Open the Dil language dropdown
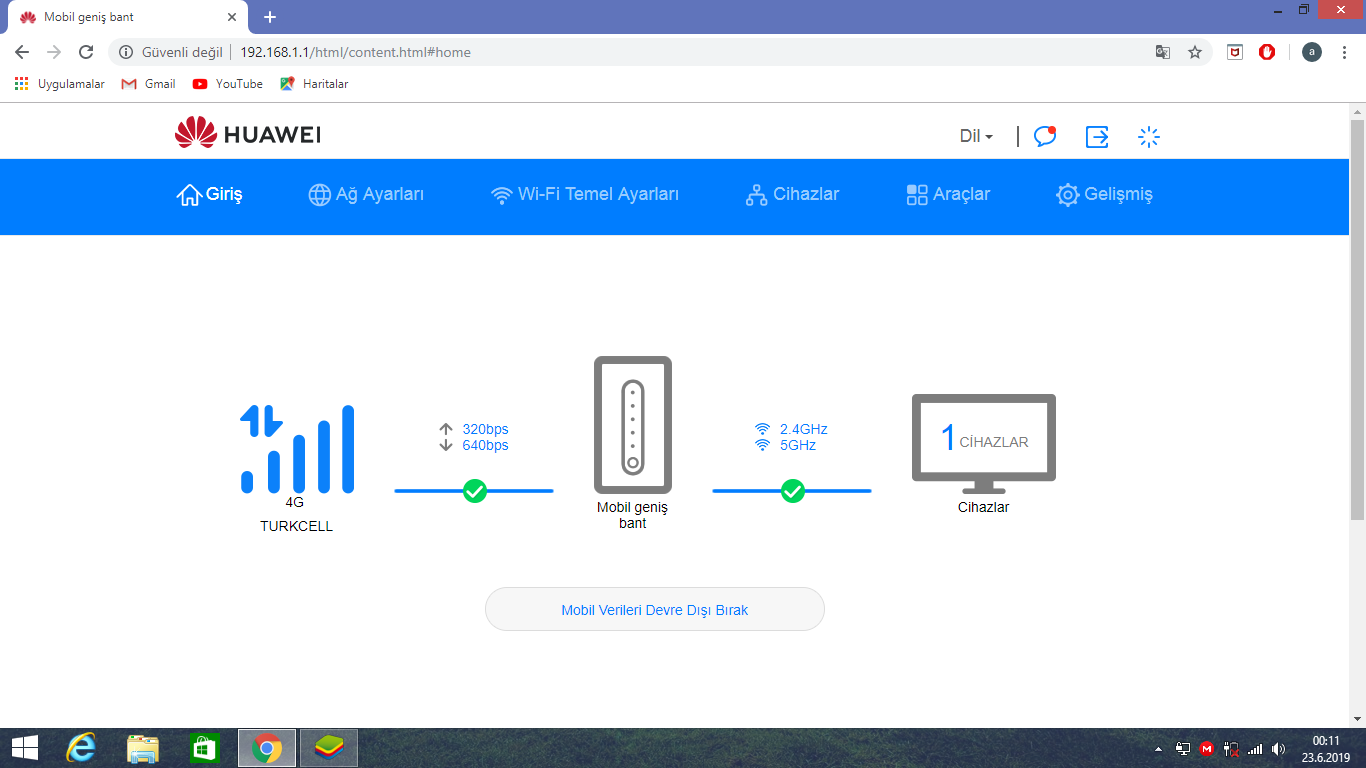The height and width of the screenshot is (768, 1366). (x=976, y=136)
